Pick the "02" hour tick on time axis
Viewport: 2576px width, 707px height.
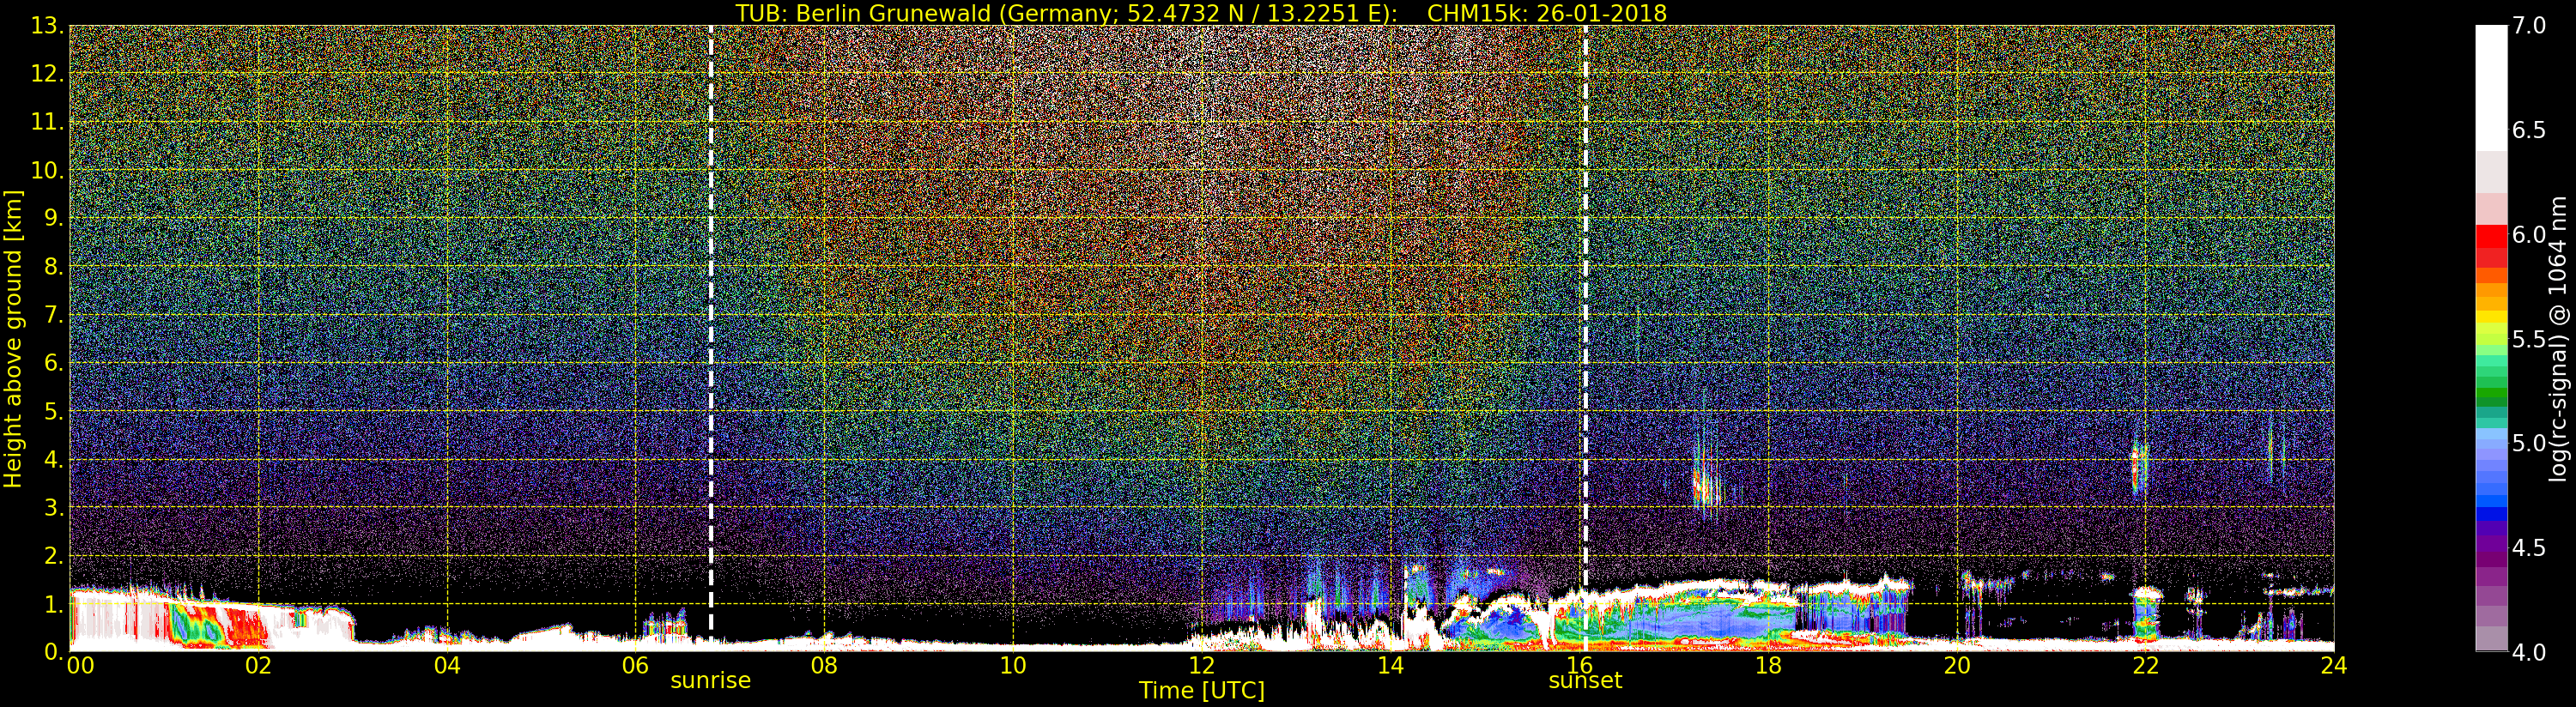coord(258,665)
